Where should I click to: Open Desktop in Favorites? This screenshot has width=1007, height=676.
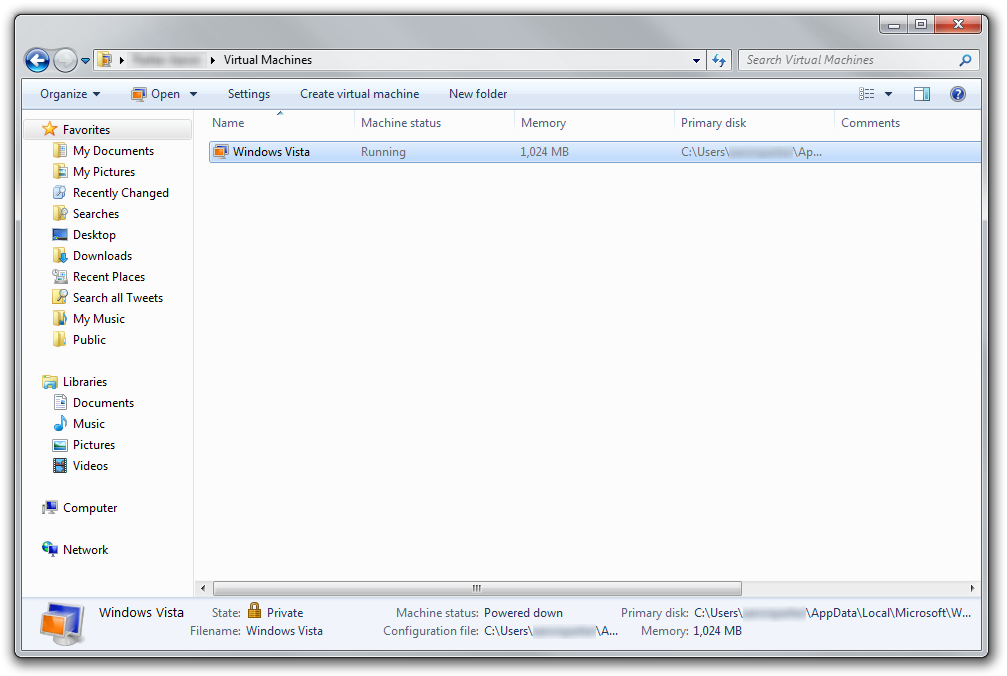click(94, 235)
